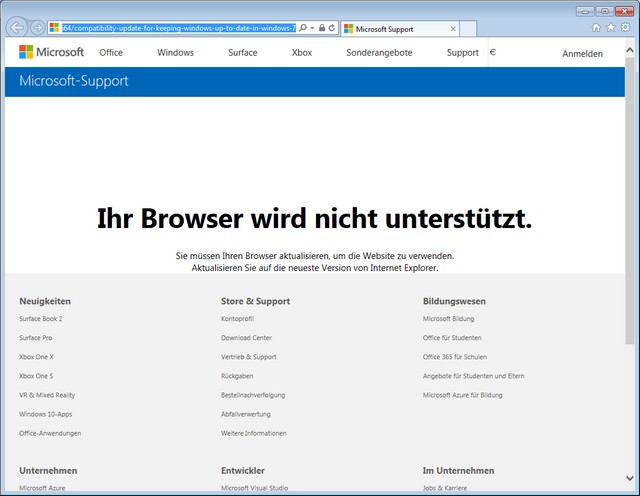Click the URL address field
The height and width of the screenshot is (496, 640).
175,28
